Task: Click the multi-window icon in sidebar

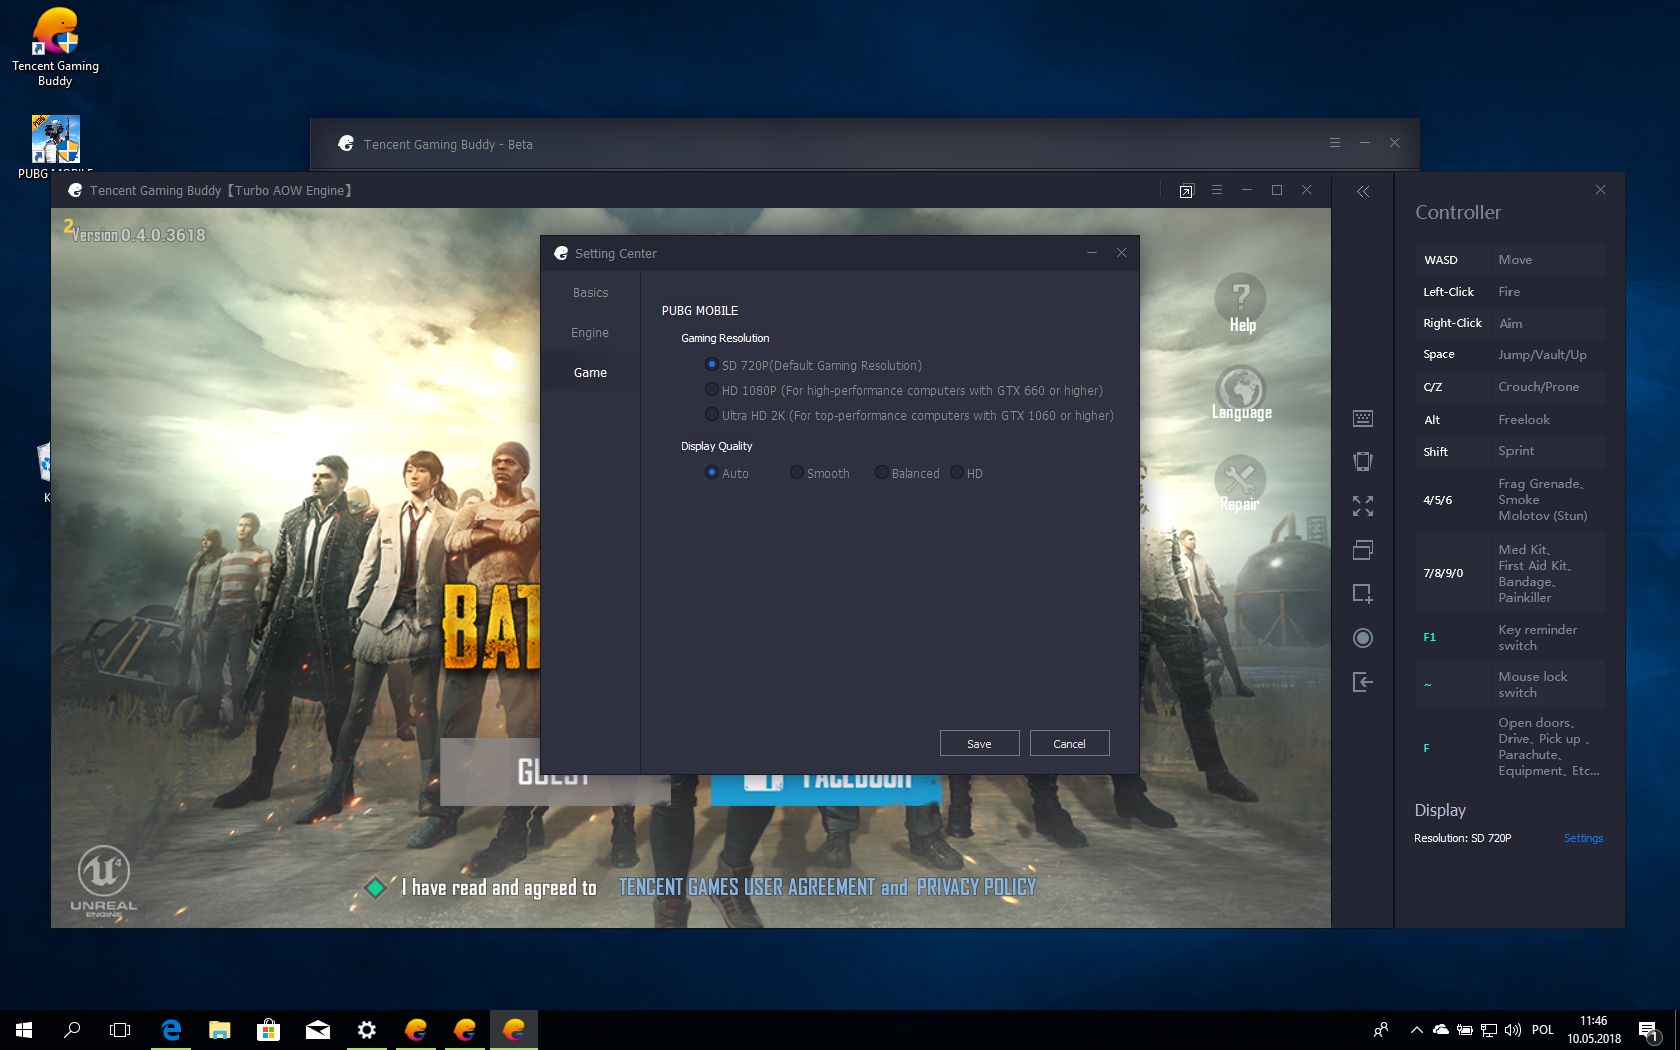Action: 1362,549
